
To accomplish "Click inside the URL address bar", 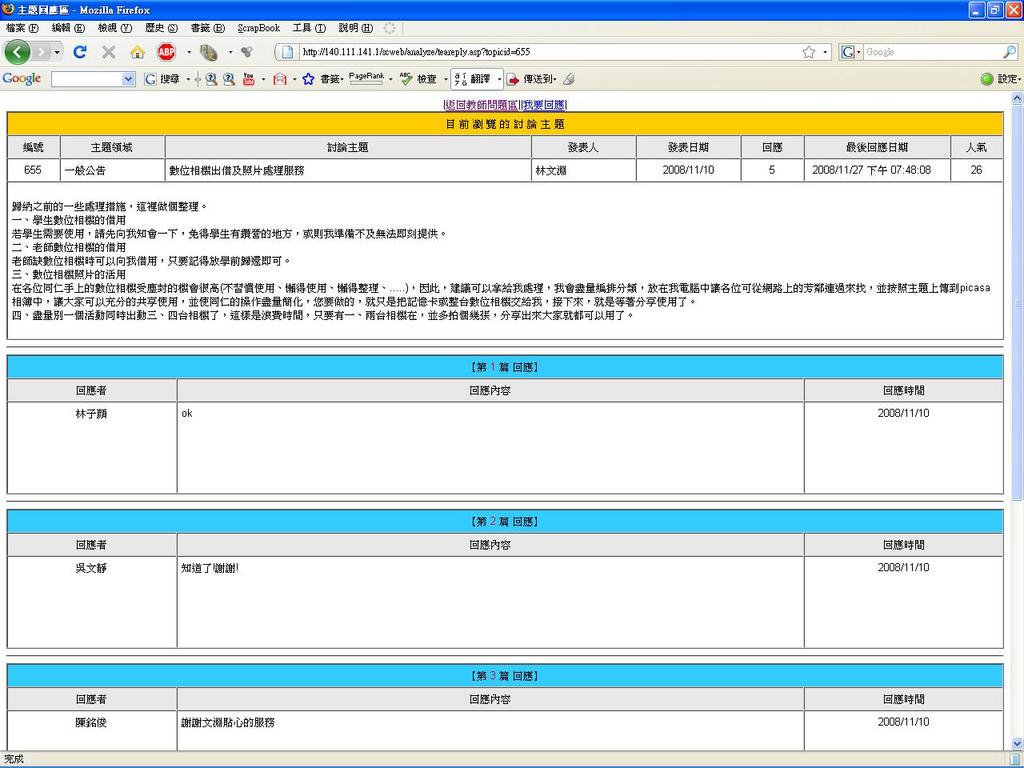I will [x=540, y=52].
